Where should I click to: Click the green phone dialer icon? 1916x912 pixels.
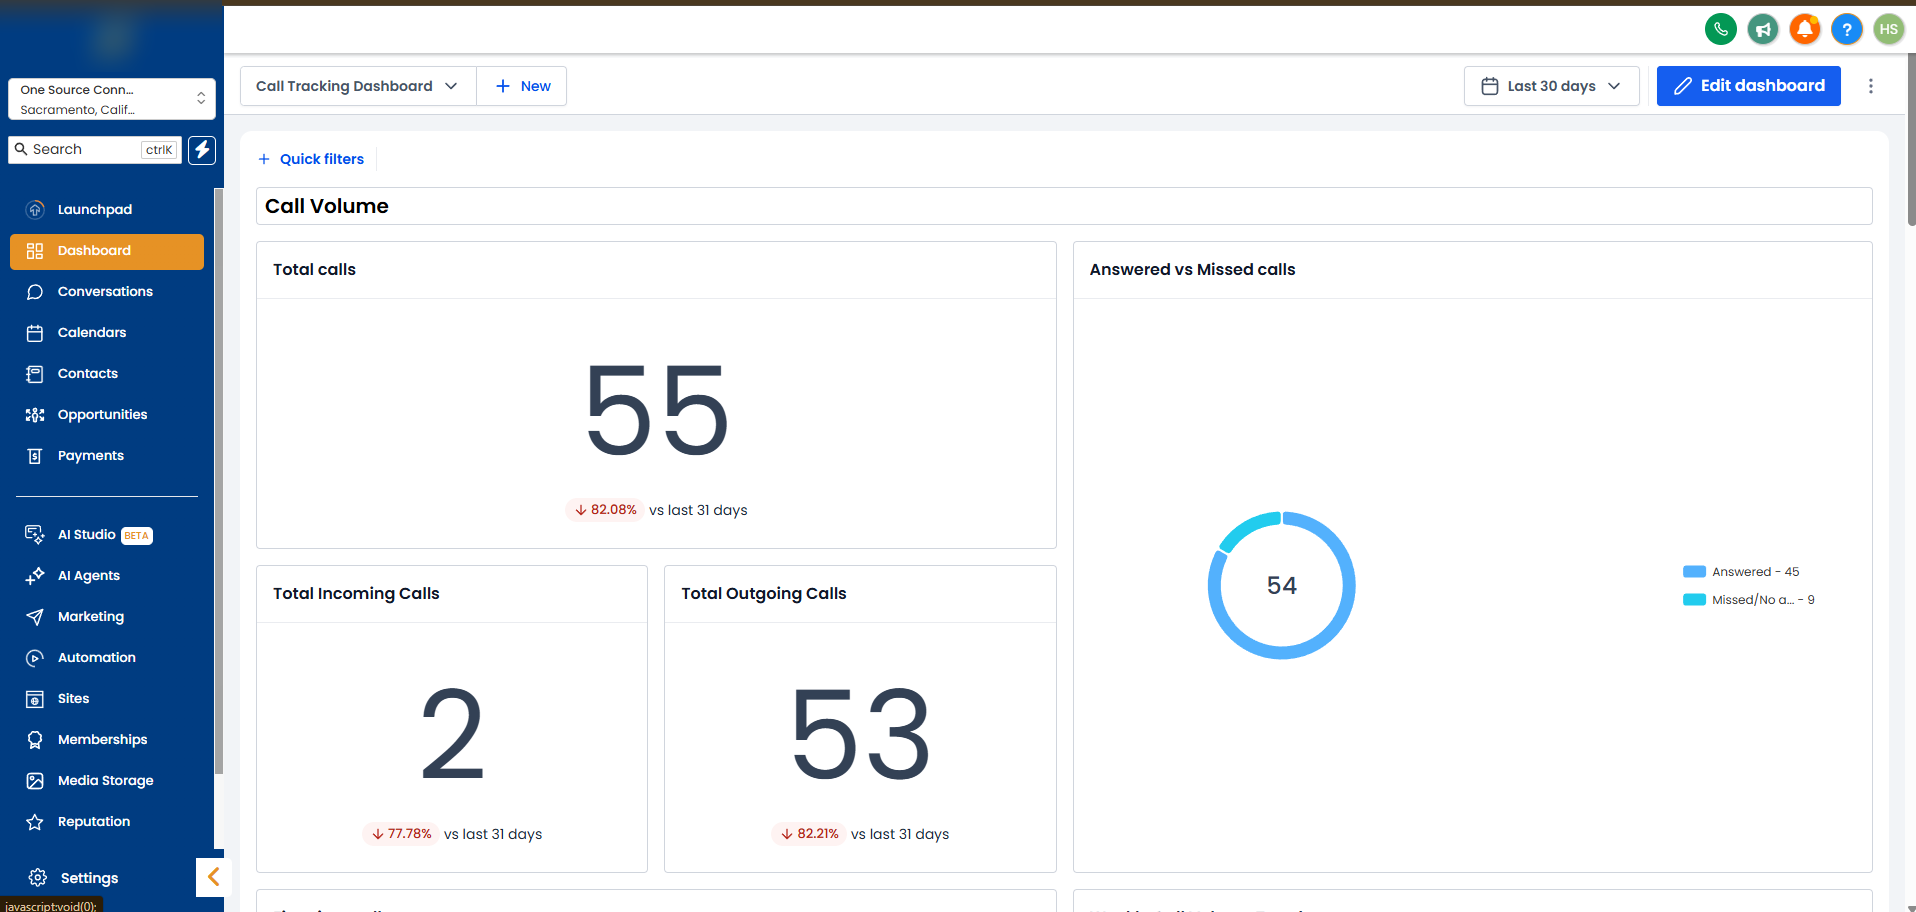[x=1720, y=29]
